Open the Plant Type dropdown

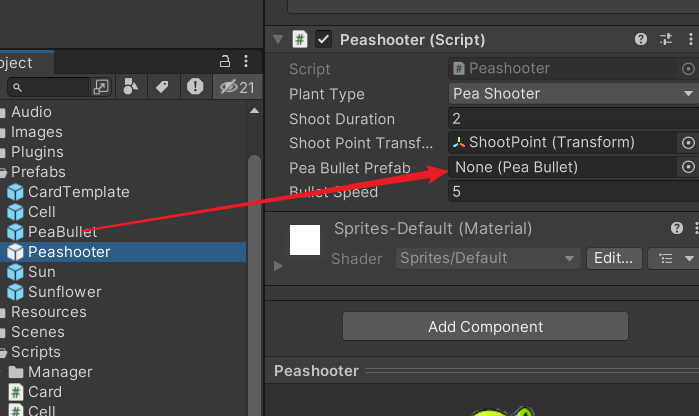tap(573, 94)
